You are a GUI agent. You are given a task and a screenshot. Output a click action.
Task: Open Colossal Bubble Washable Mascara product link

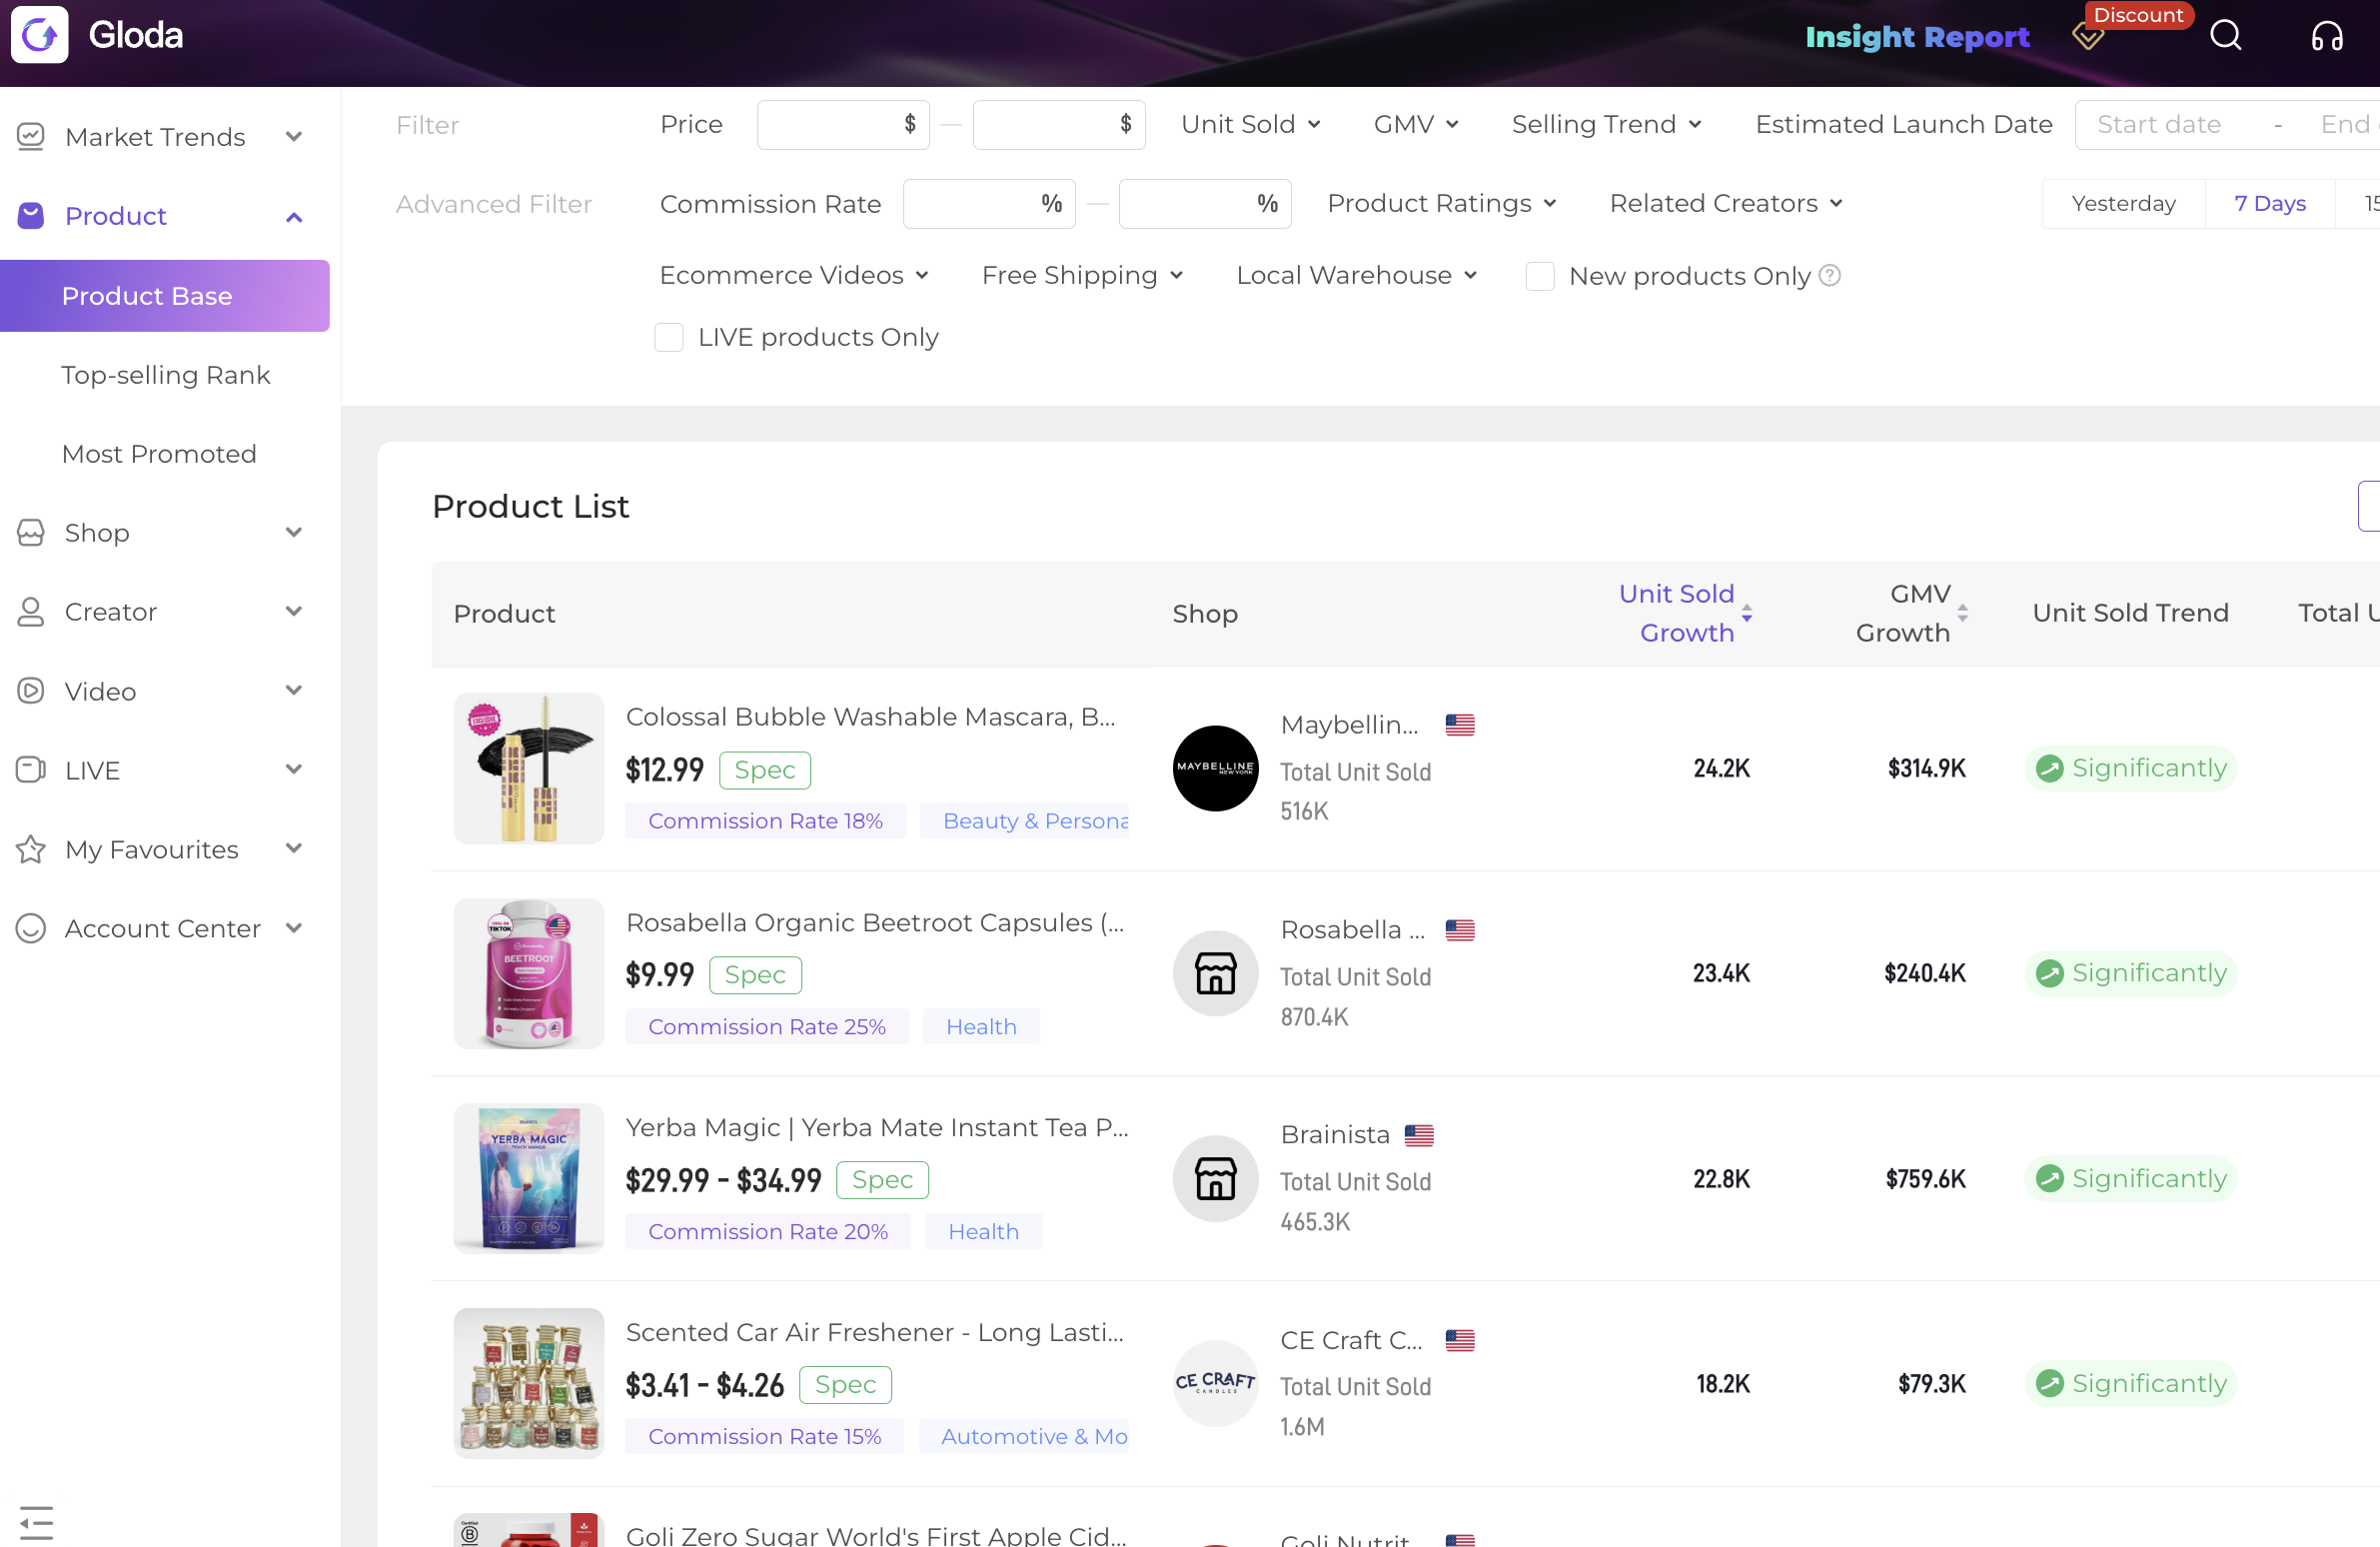coord(870,717)
